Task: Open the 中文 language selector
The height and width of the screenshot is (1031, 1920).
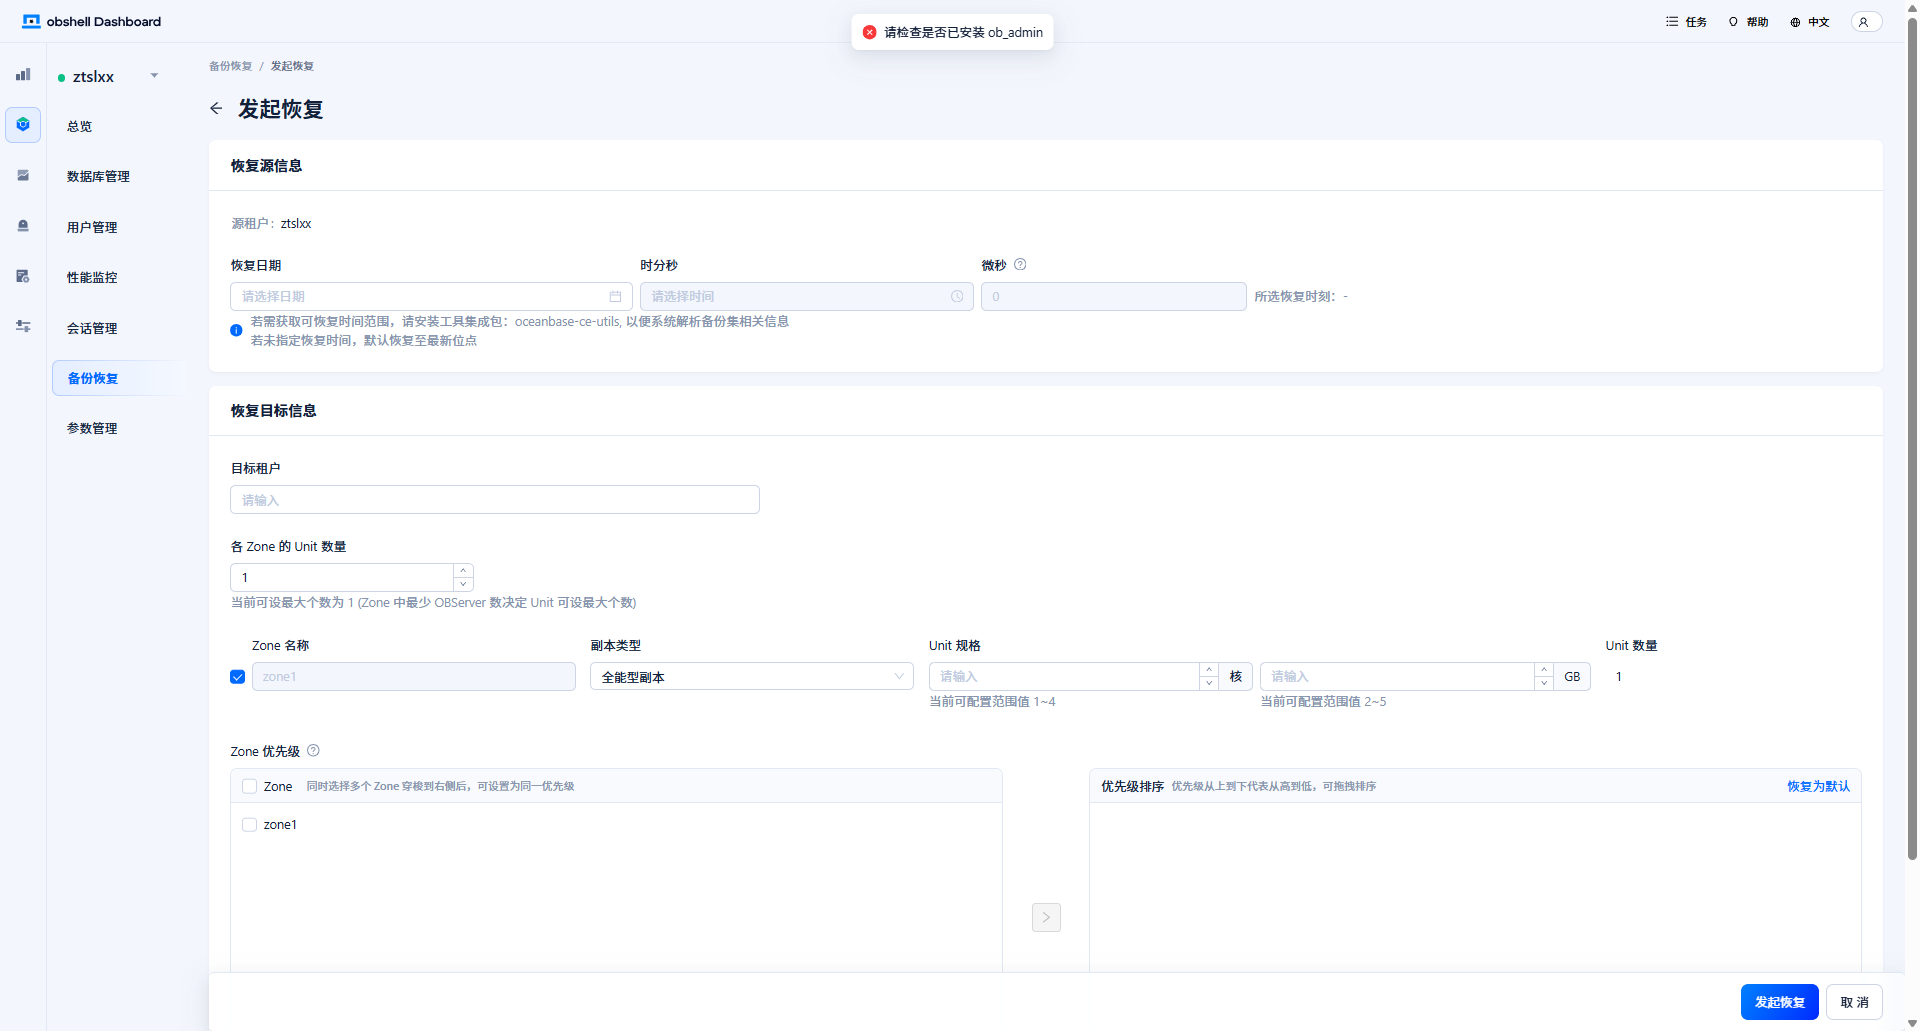Action: click(x=1810, y=22)
